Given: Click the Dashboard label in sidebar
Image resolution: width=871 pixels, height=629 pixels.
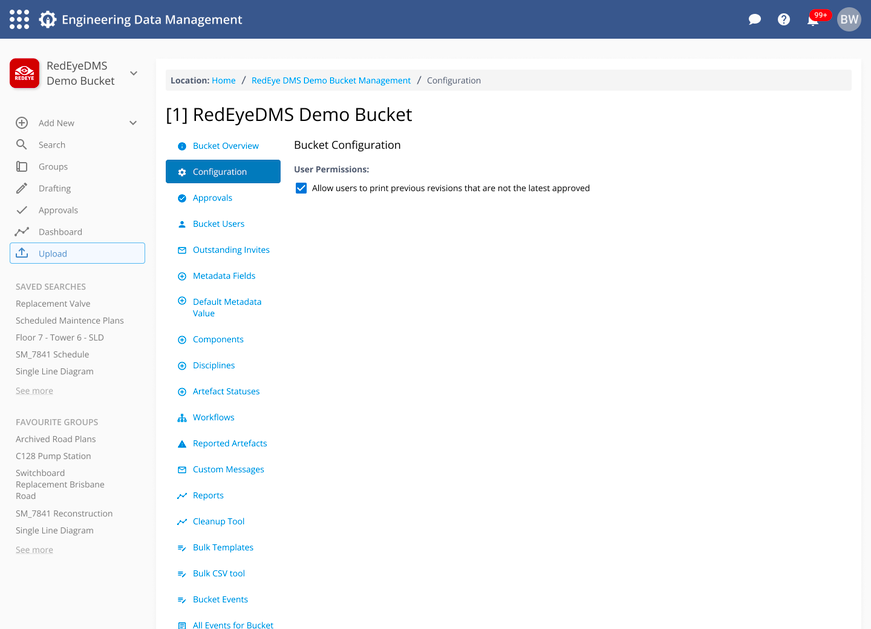Looking at the screenshot, I should (x=60, y=232).
